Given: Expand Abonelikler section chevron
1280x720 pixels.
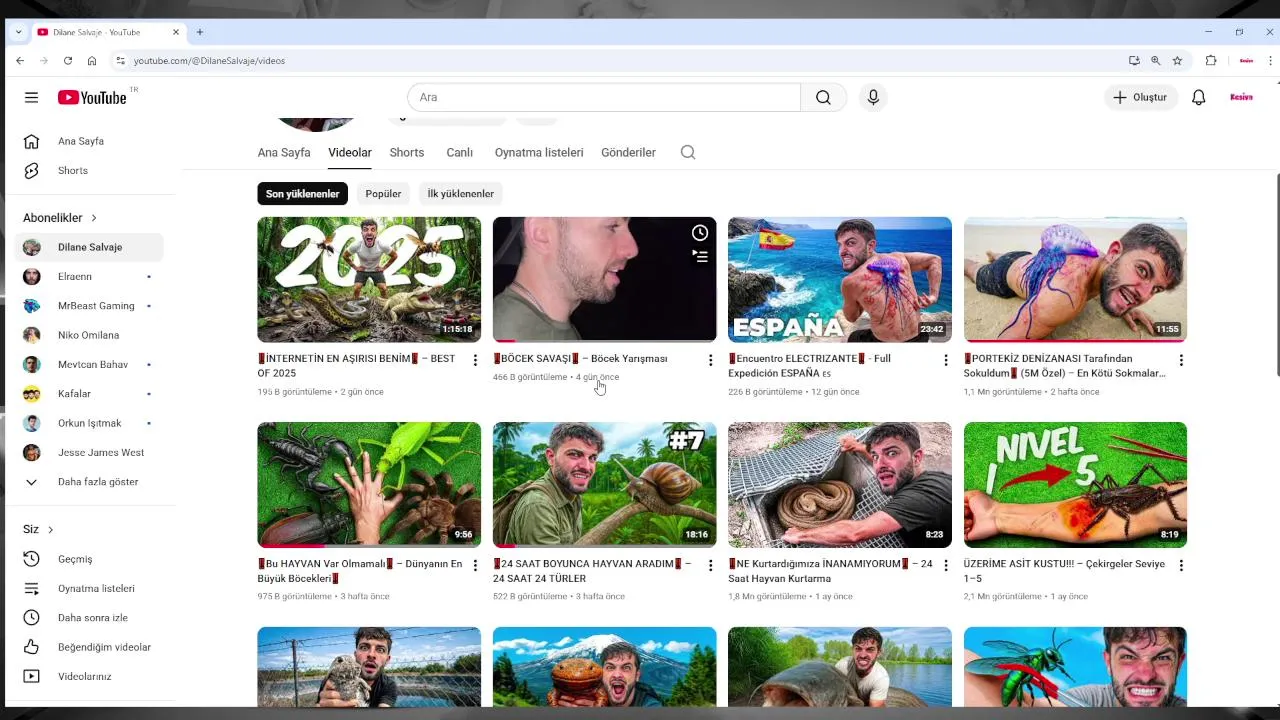Looking at the screenshot, I should 94,218.
